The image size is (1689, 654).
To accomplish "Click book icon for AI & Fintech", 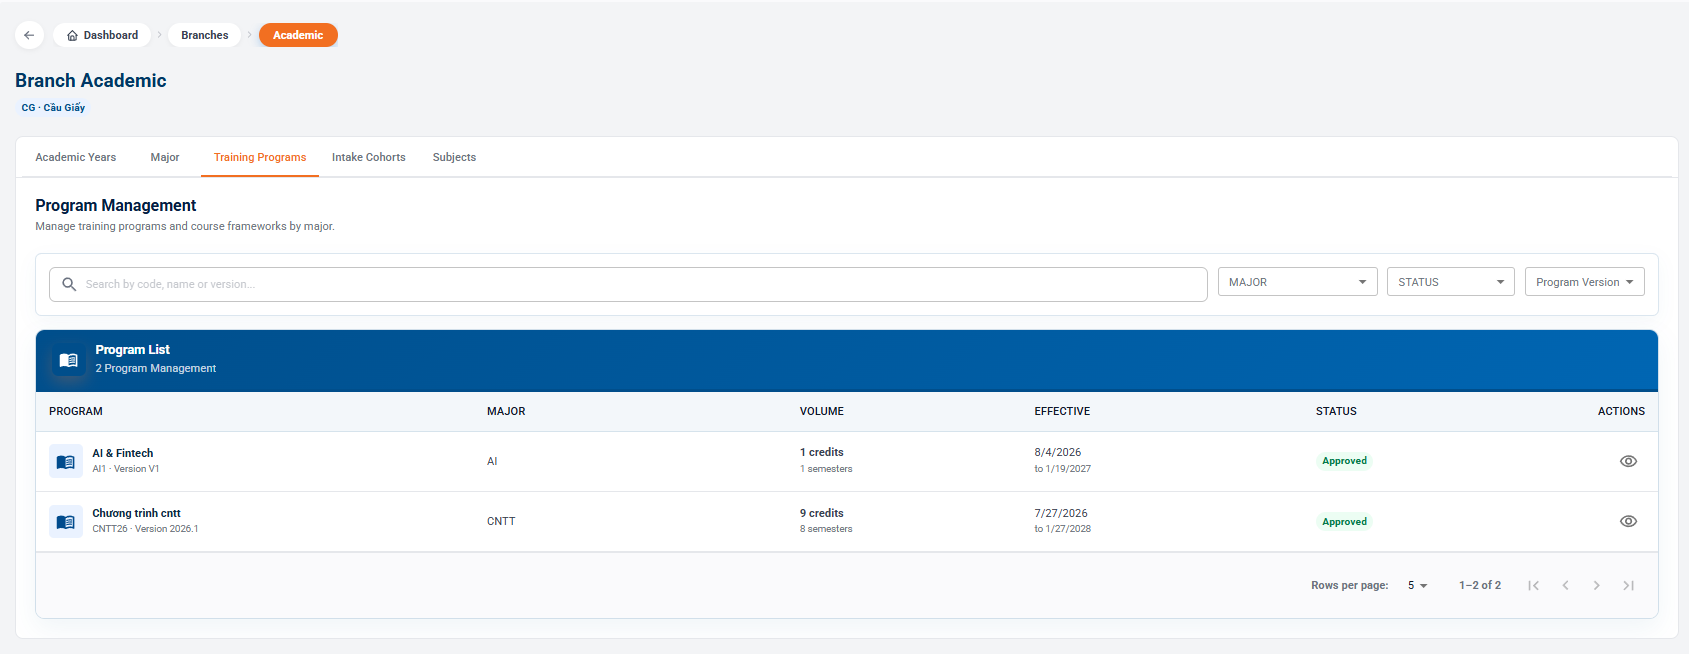I will coord(66,461).
